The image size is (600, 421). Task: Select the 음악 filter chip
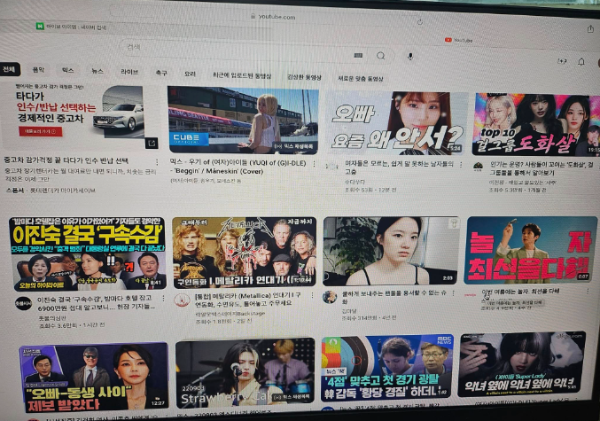38,70
